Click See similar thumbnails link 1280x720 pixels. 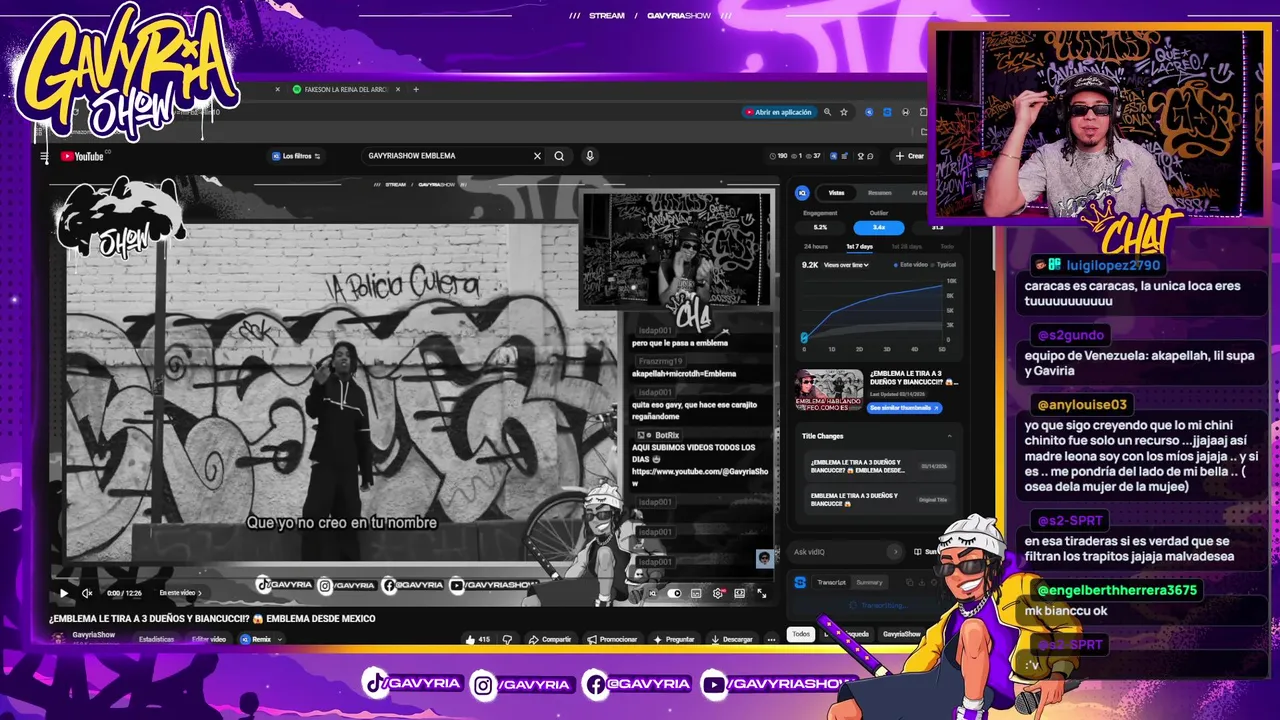904,408
